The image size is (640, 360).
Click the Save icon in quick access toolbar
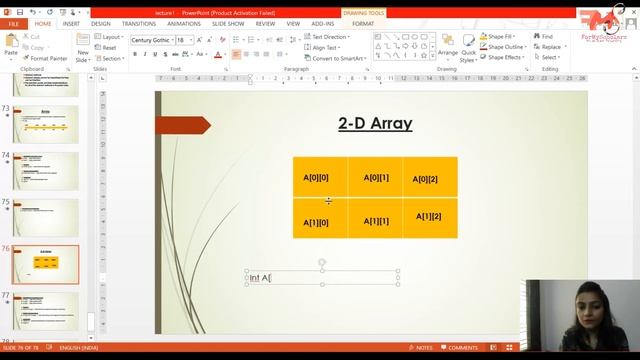coord(20,12)
